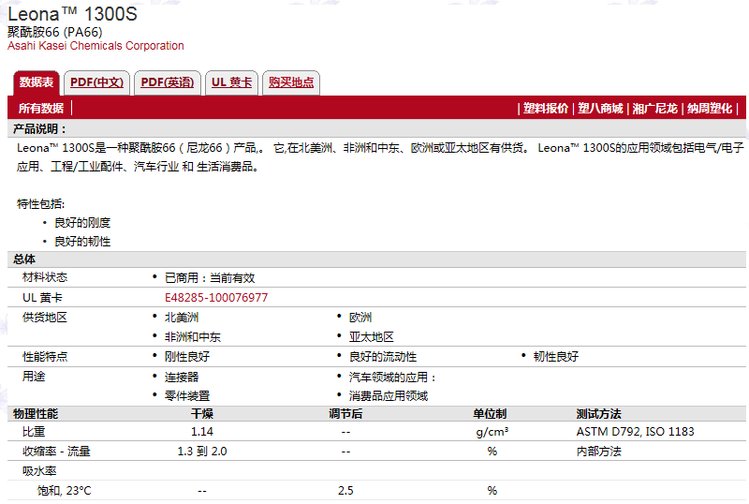Open the 纳周塑化 link

[x=709, y=108]
